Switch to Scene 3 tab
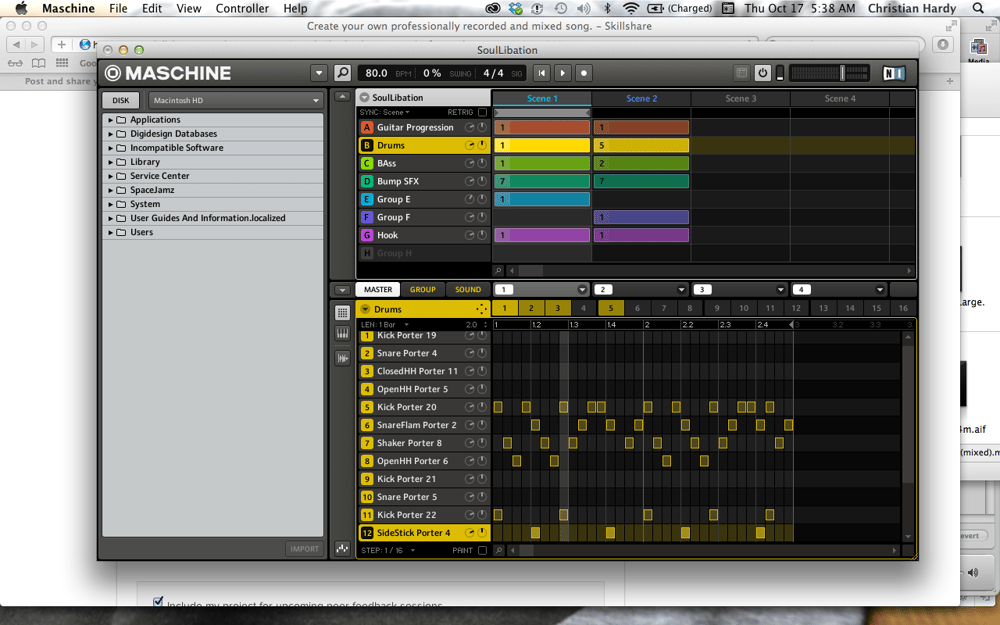Image resolution: width=1000 pixels, height=625 pixels. (x=740, y=98)
